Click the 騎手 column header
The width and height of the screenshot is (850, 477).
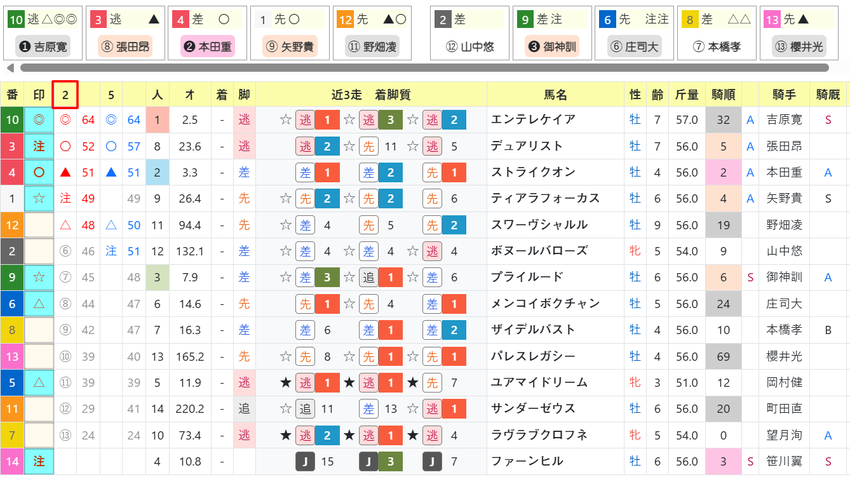point(784,95)
